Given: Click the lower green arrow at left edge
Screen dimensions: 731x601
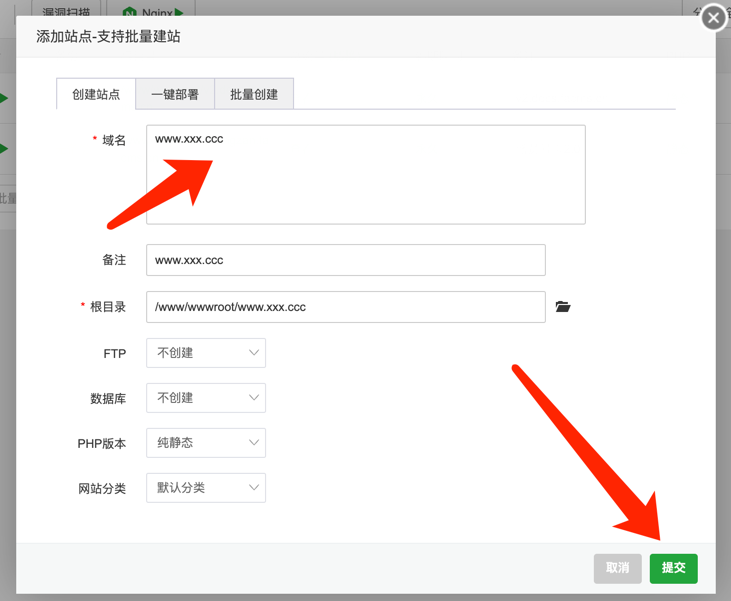Looking at the screenshot, I should click(4, 149).
